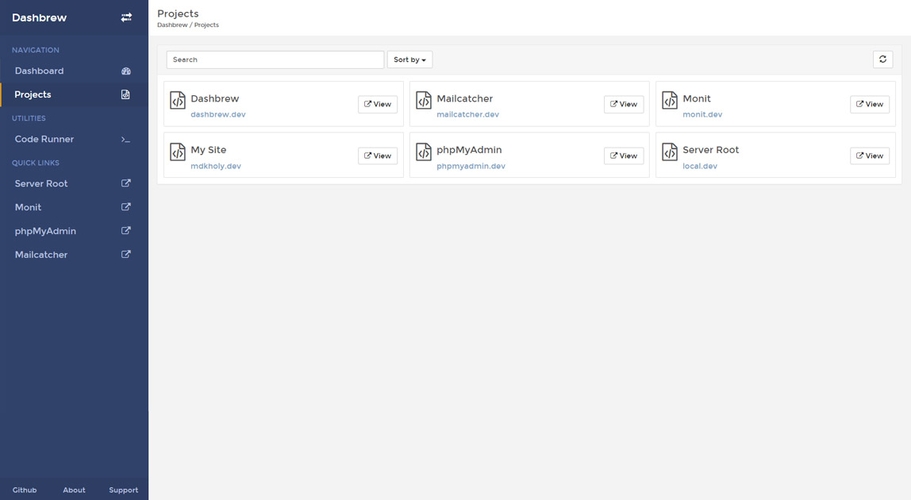Click external link icon beside phpMyAdmin
Screen dimensions: 911x500
126,231
